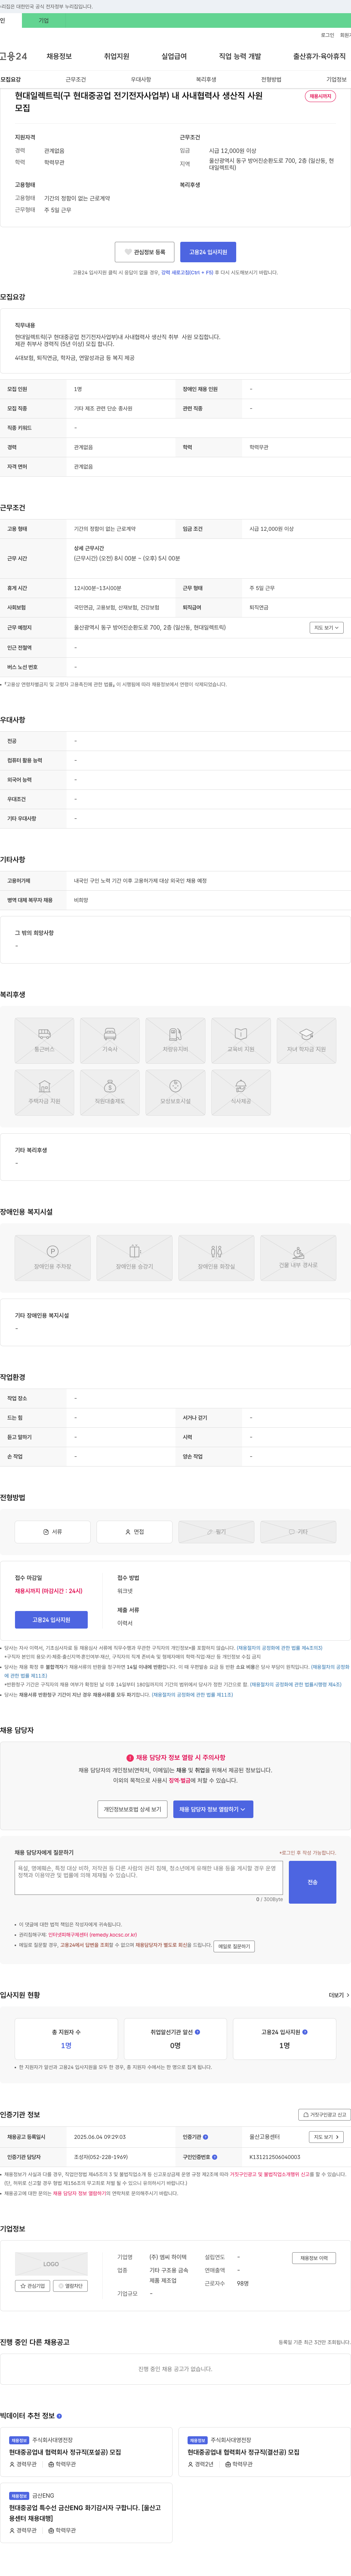
Task: Click 관심정보 등록 heart button
Action: pyautogui.click(x=144, y=252)
